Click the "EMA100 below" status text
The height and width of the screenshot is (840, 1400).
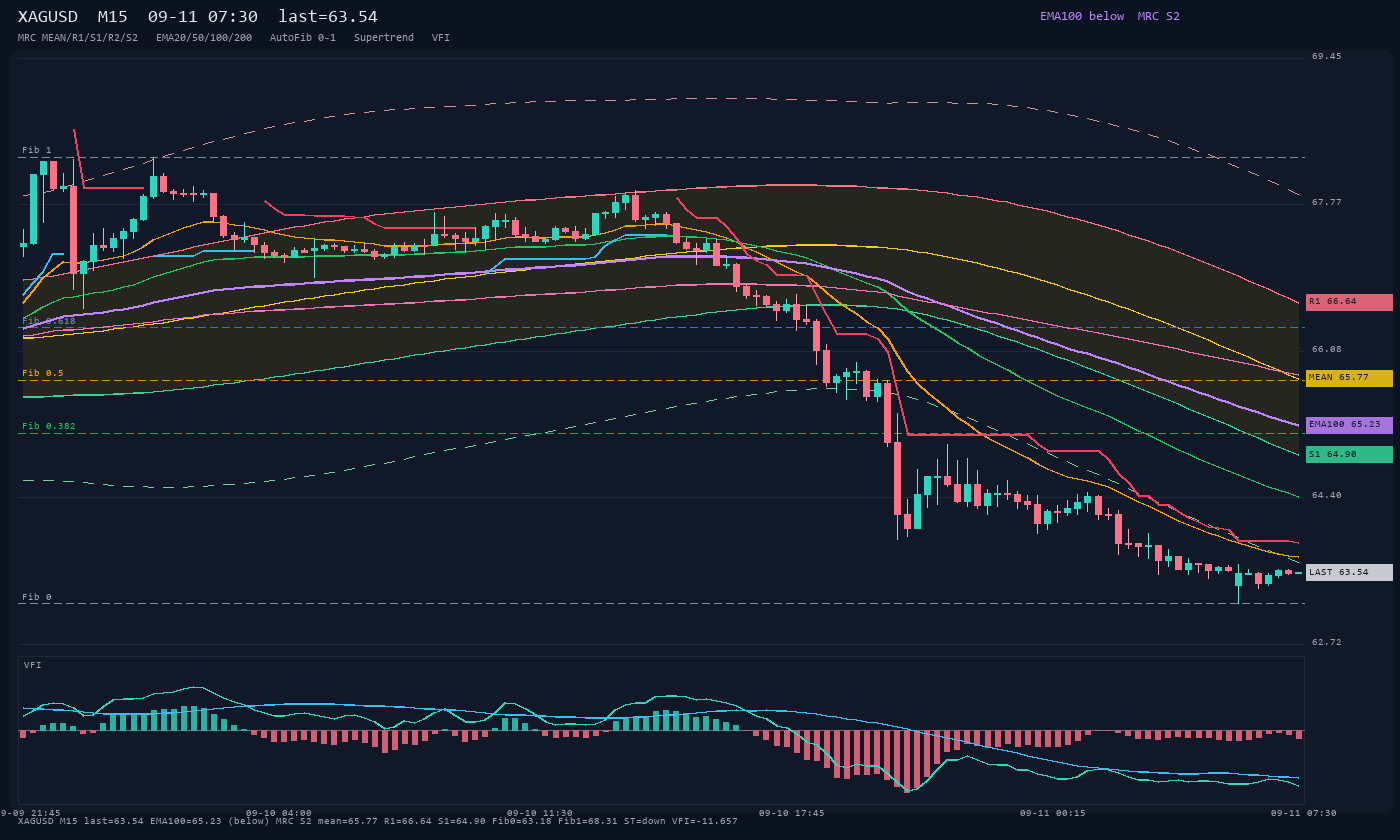click(1082, 16)
